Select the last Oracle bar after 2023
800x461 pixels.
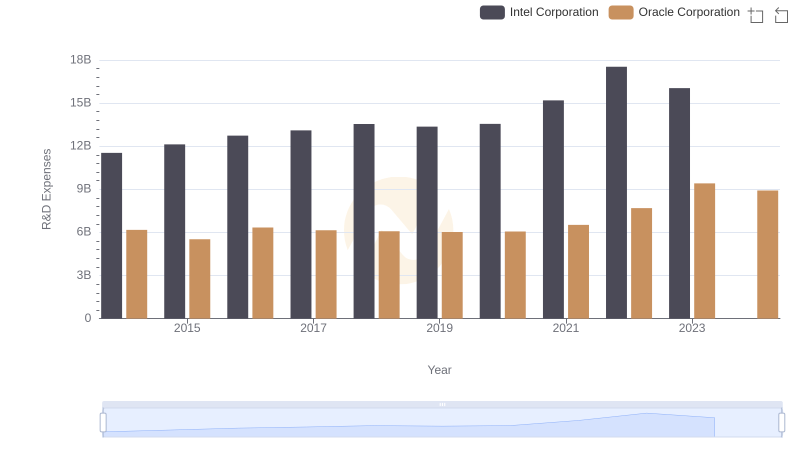(x=768, y=254)
